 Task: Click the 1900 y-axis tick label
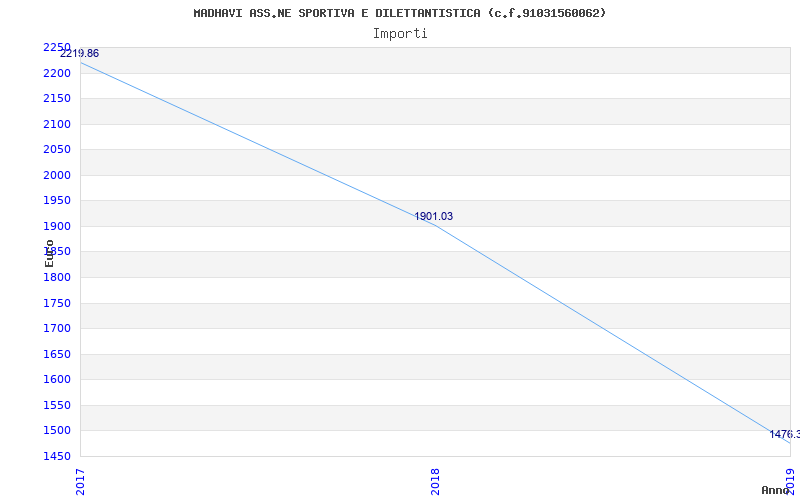click(x=57, y=227)
